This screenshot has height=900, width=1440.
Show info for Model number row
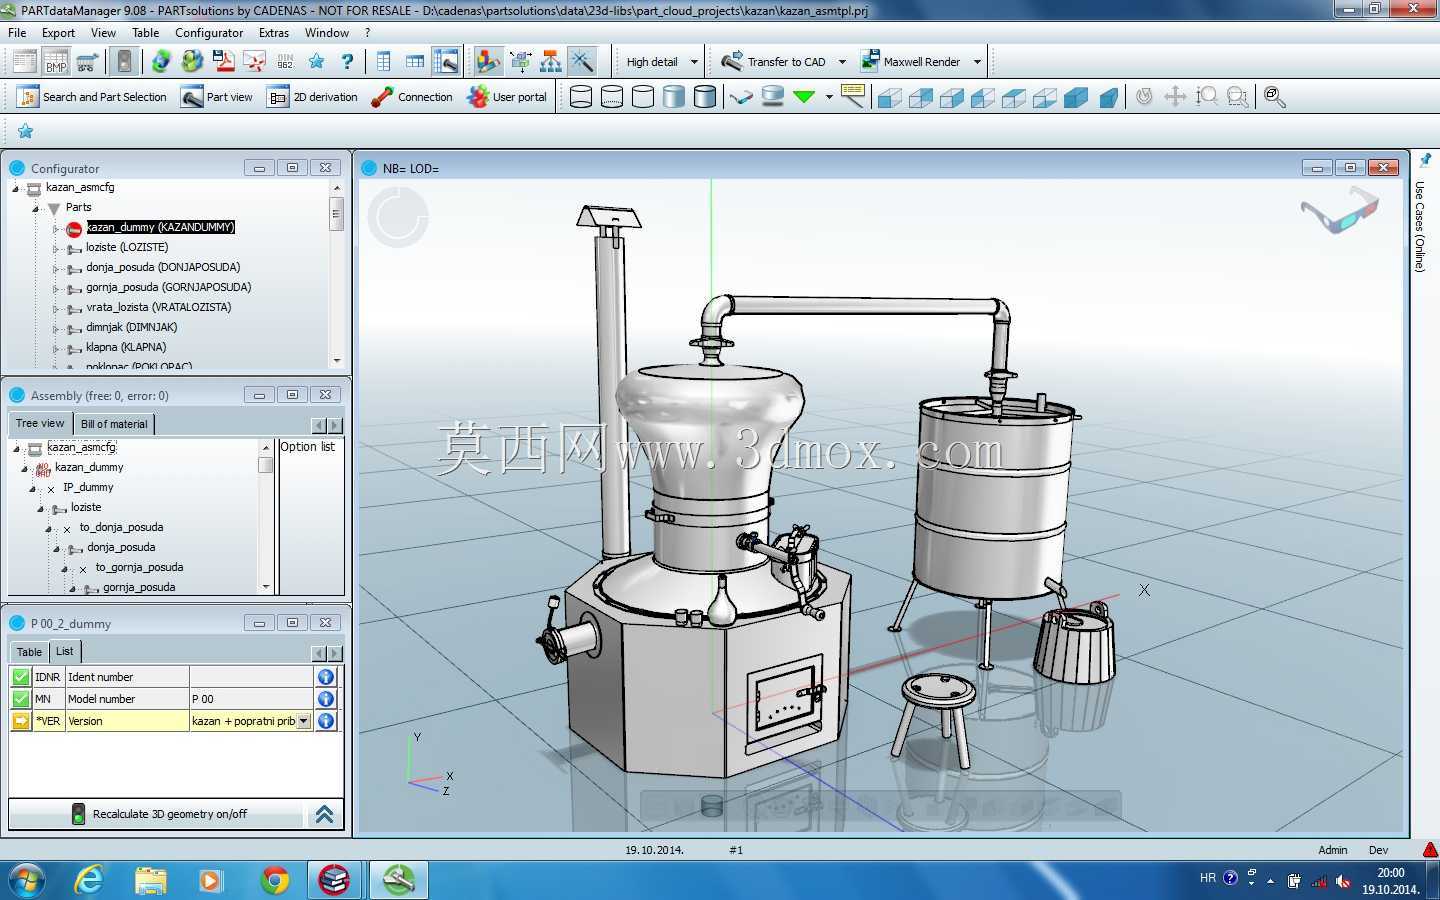tap(326, 699)
